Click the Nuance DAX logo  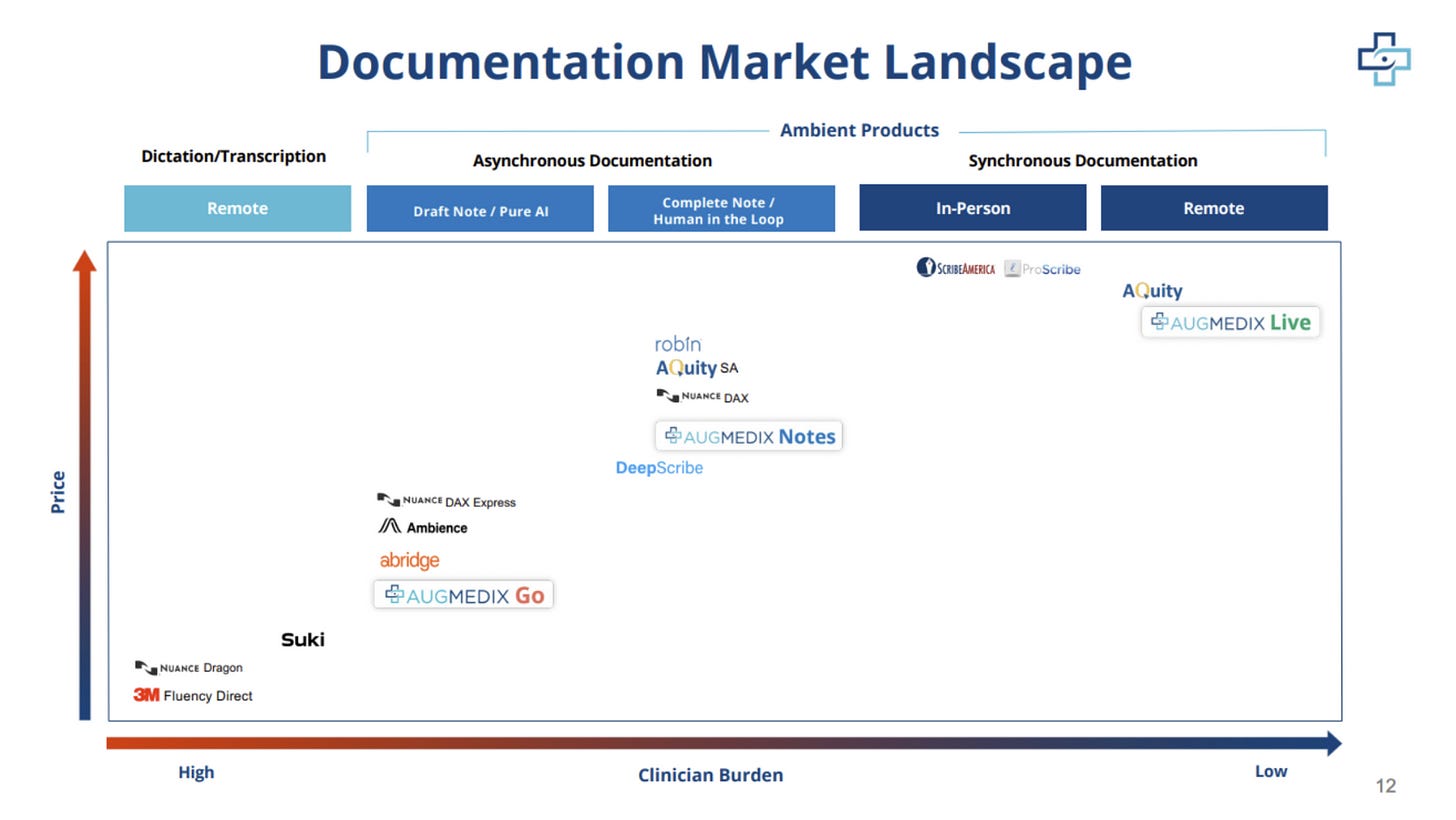(x=702, y=397)
